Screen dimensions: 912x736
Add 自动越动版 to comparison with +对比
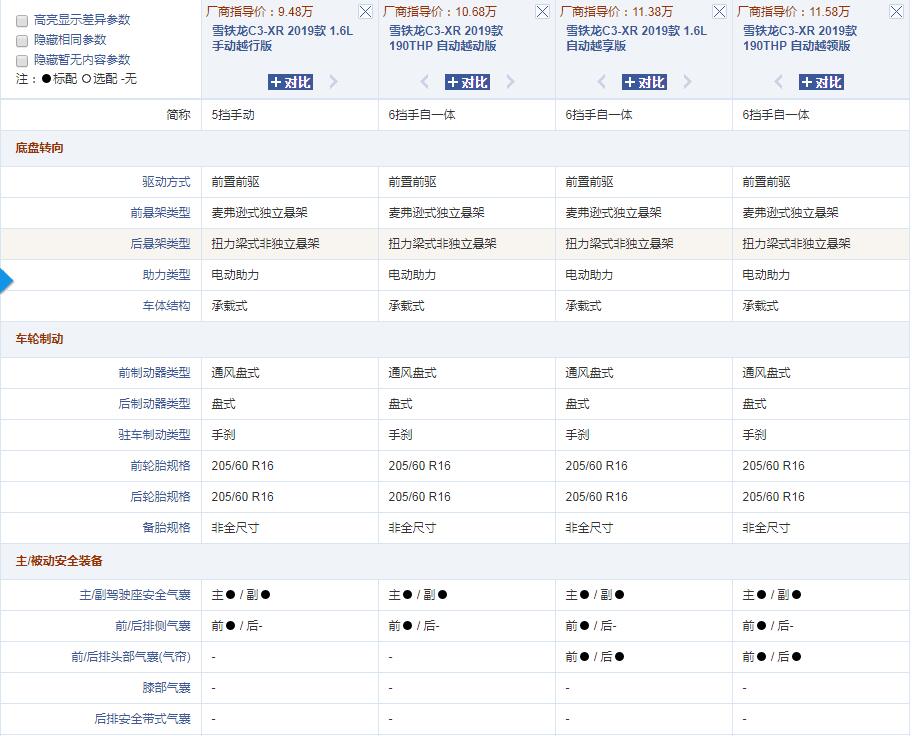[467, 82]
